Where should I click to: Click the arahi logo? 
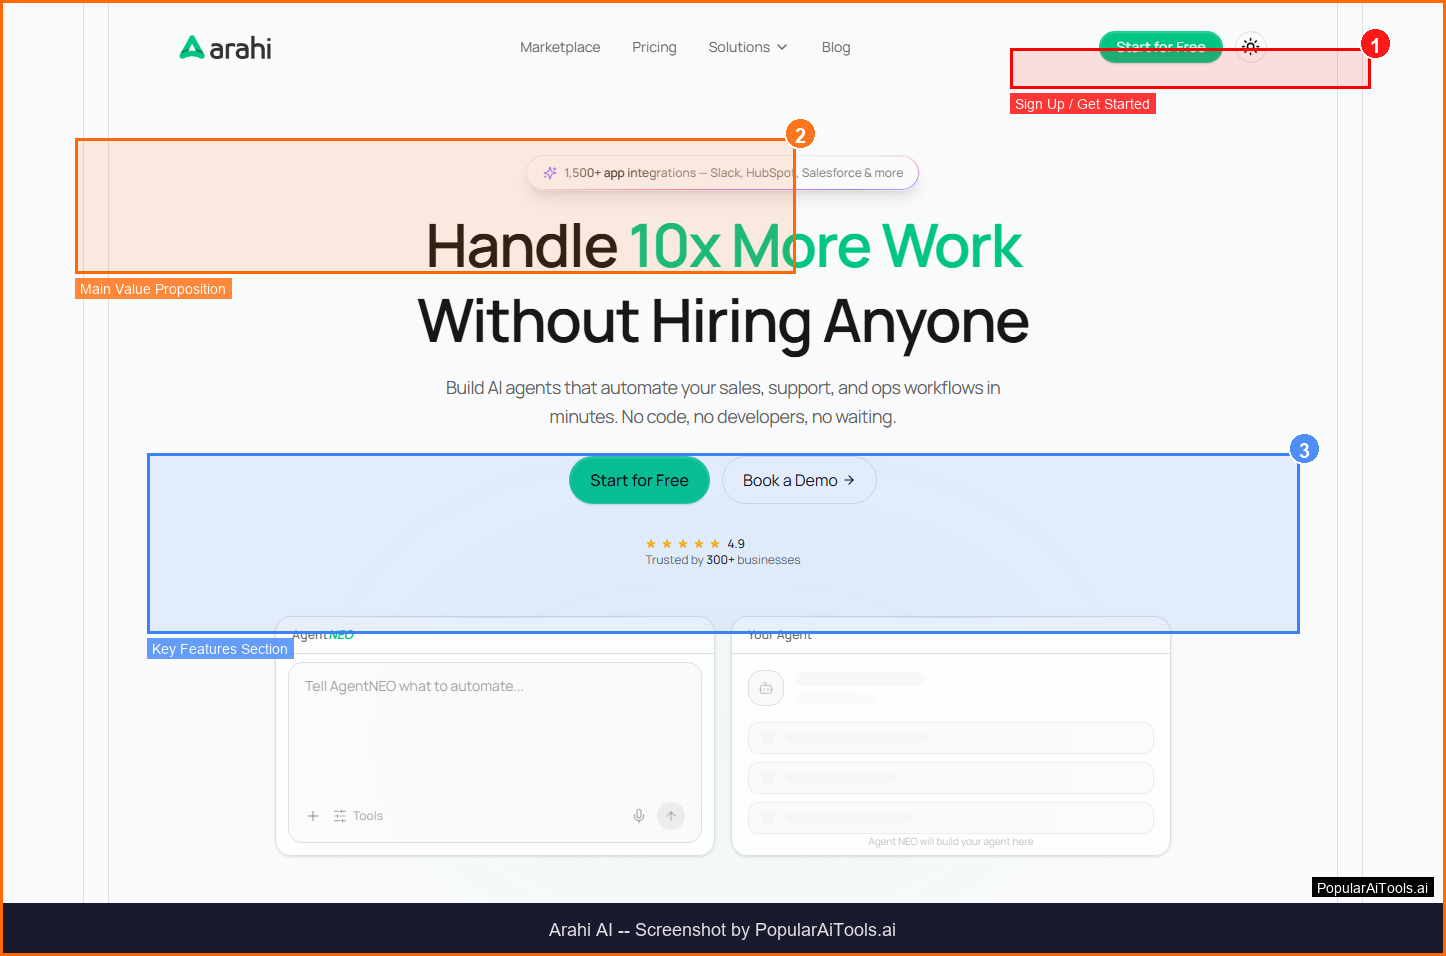[226, 48]
